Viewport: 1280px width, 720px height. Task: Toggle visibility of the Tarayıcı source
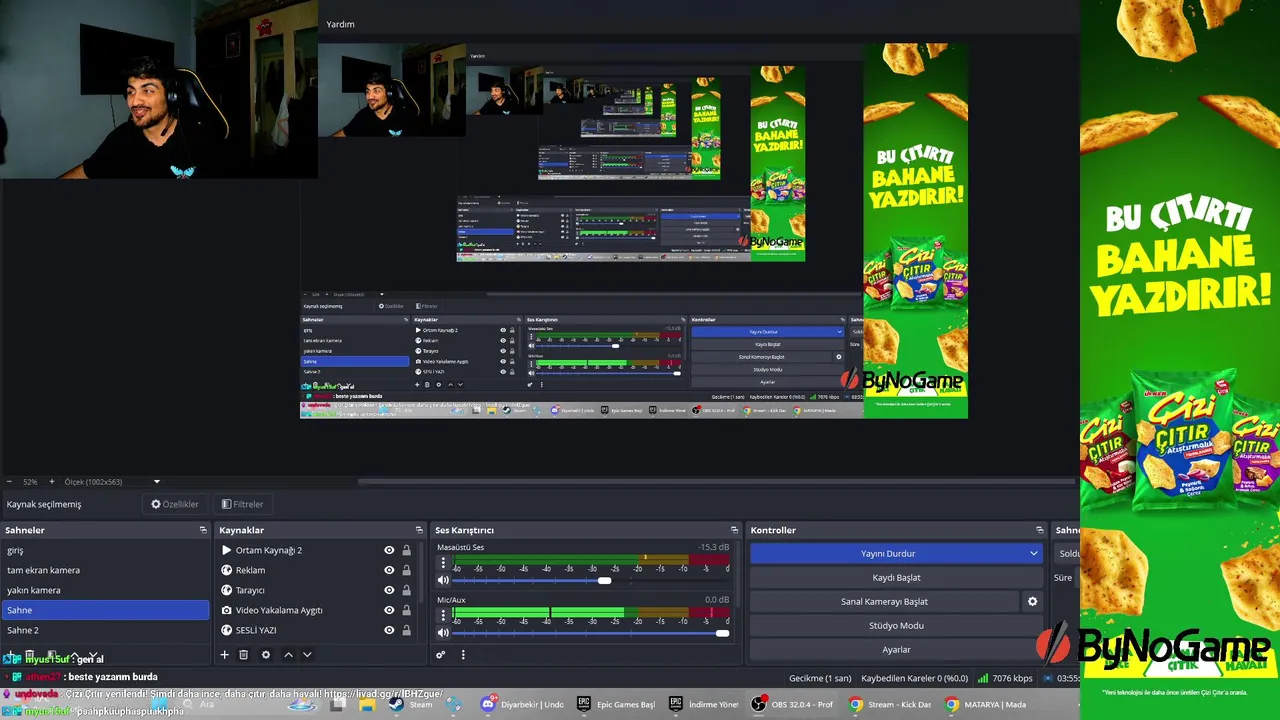(389, 590)
